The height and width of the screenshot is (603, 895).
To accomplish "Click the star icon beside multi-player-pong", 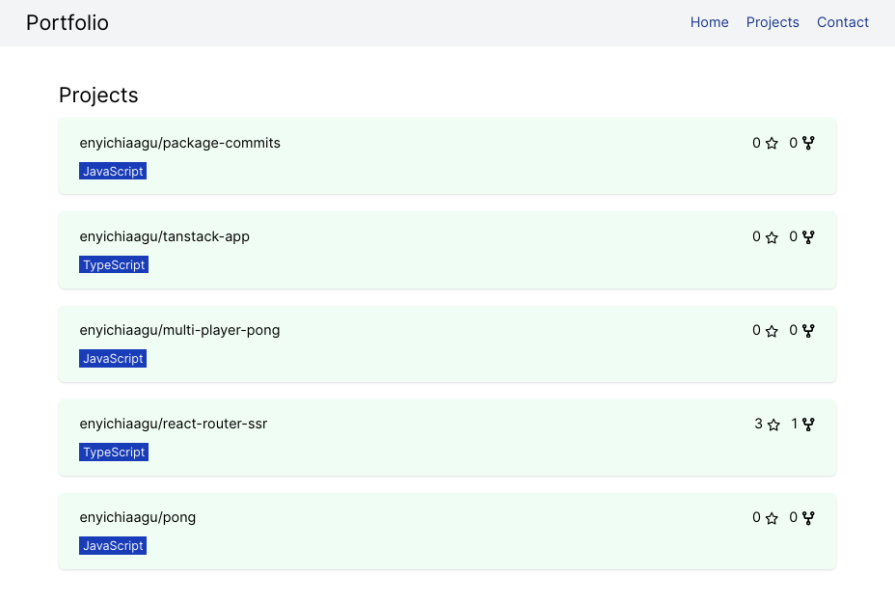I will click(770, 330).
